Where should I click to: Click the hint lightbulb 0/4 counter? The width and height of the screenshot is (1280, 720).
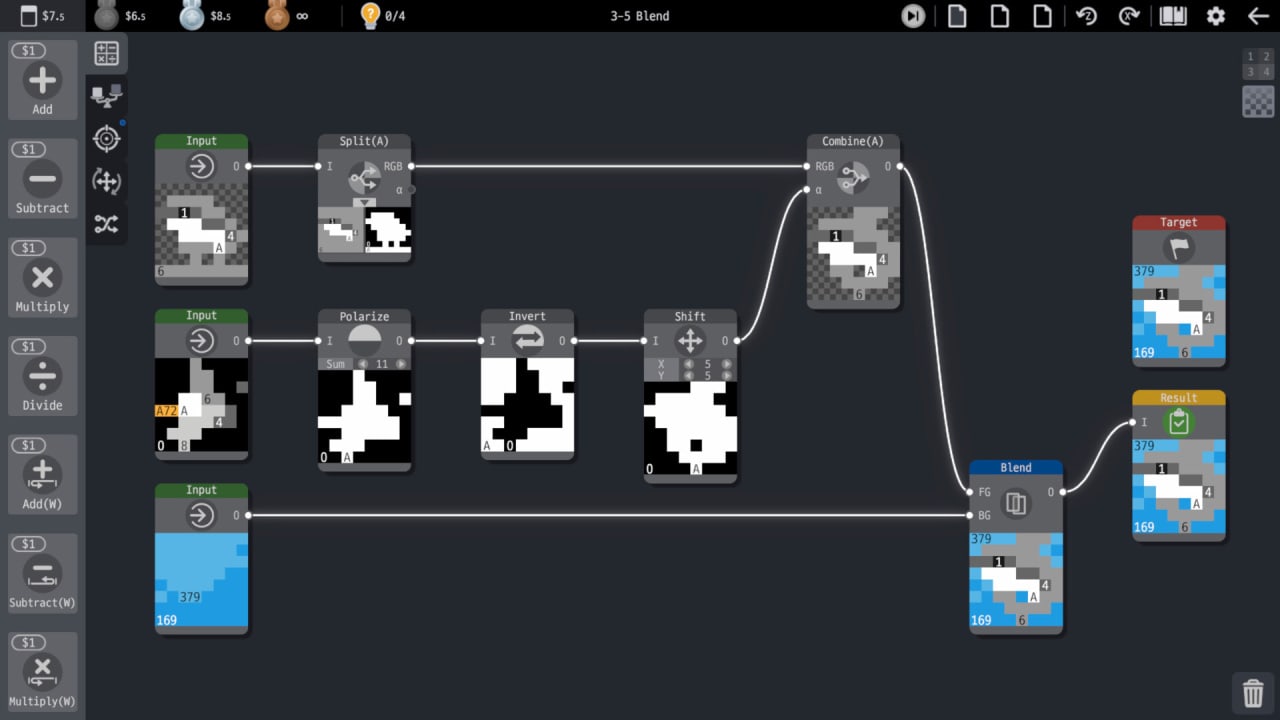pos(383,16)
